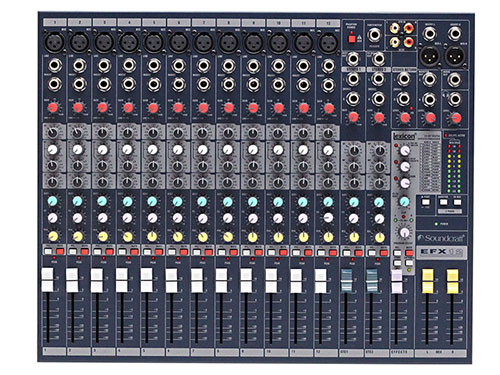Click the right XLR mix output
The width and height of the screenshot is (500, 375).
[x=455, y=56]
